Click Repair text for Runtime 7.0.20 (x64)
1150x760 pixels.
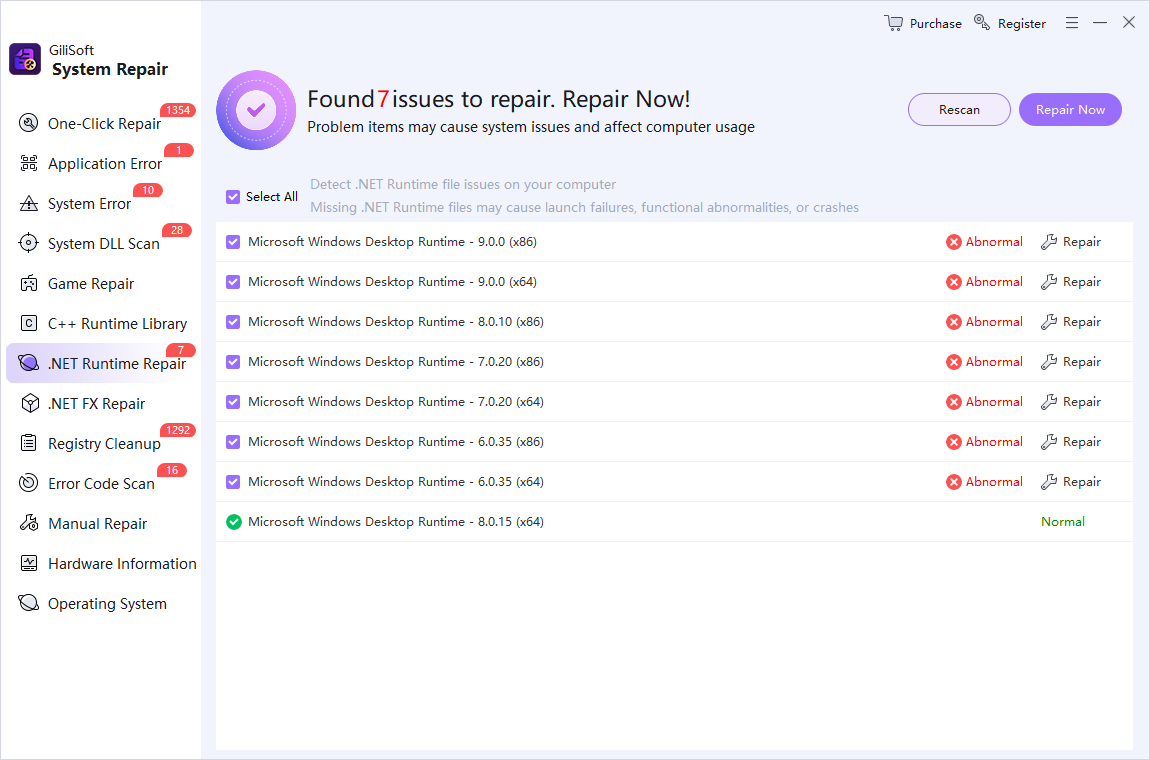[1082, 401]
